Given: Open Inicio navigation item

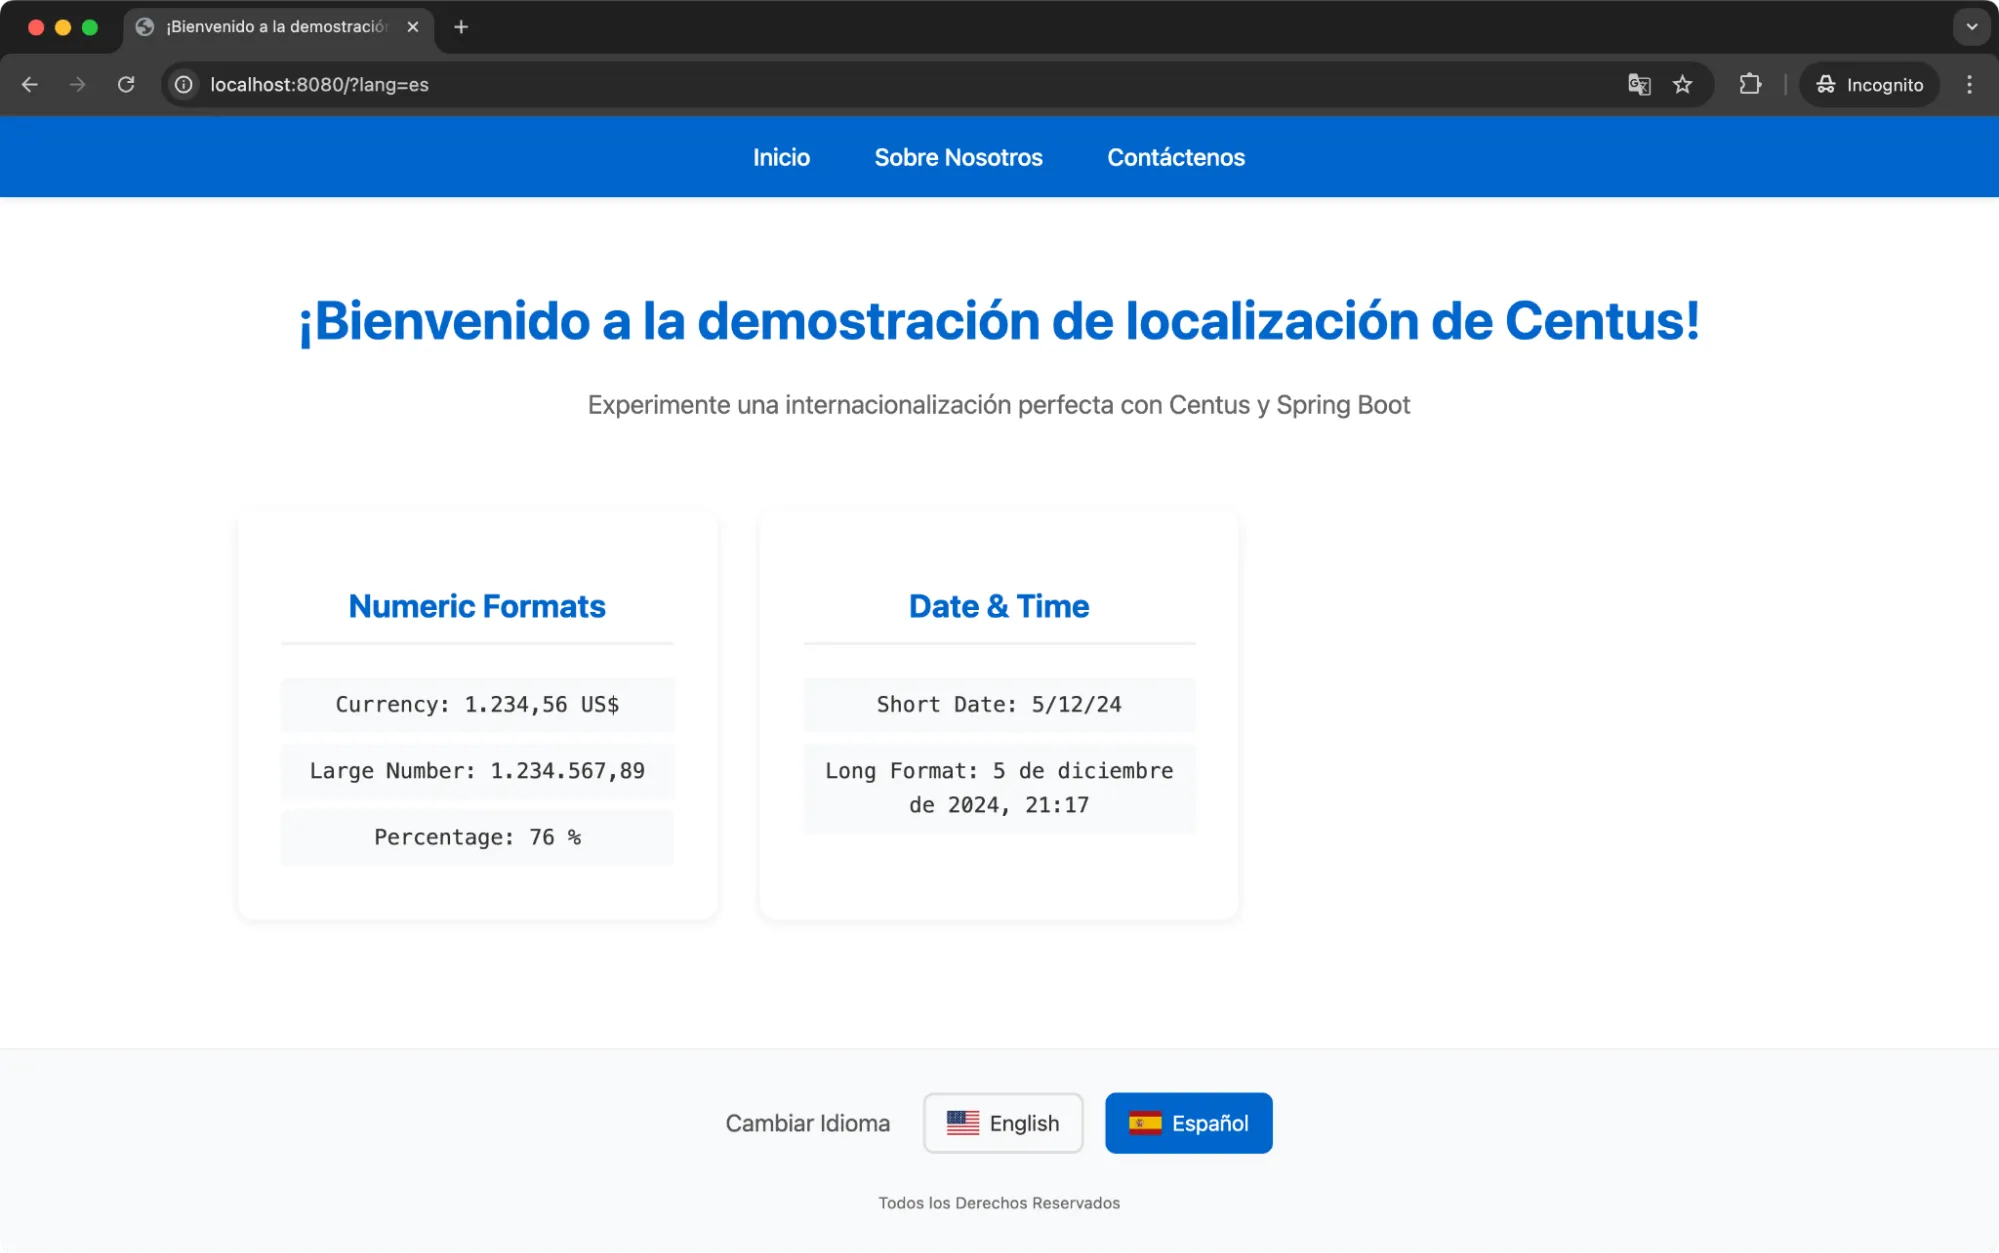Looking at the screenshot, I should click(x=781, y=157).
